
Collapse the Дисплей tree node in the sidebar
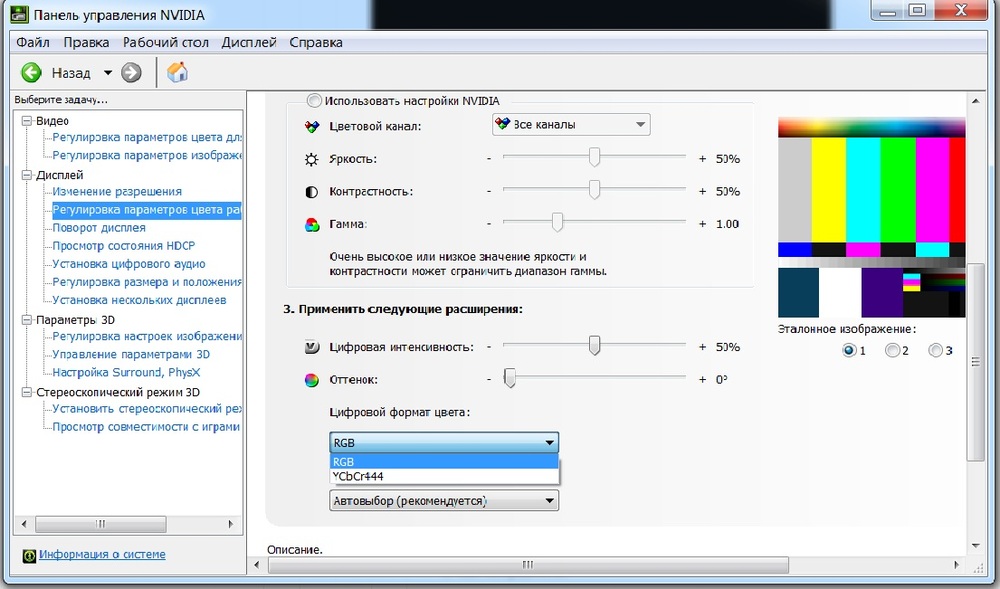point(27,175)
